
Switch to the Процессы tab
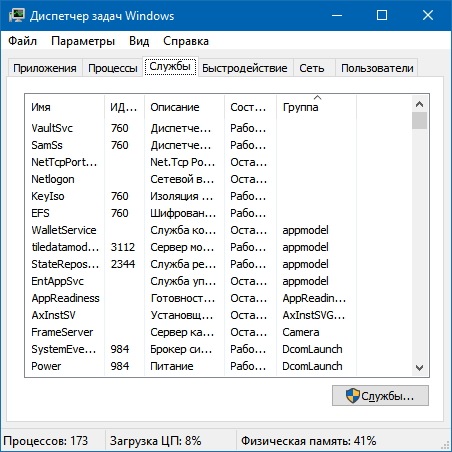pyautogui.click(x=113, y=68)
